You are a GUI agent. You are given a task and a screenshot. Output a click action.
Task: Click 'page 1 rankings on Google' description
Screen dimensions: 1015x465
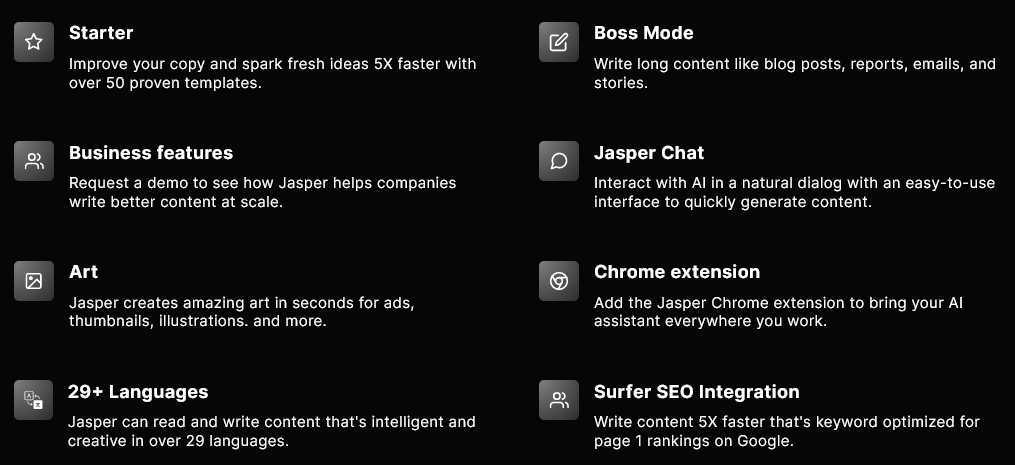pos(693,441)
